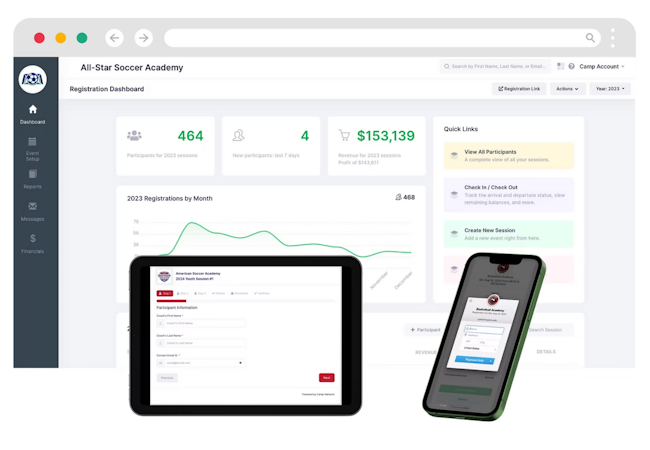Click the All-Star Soccer Academy logo
Viewport: 650px width, 450px height.
(33, 79)
